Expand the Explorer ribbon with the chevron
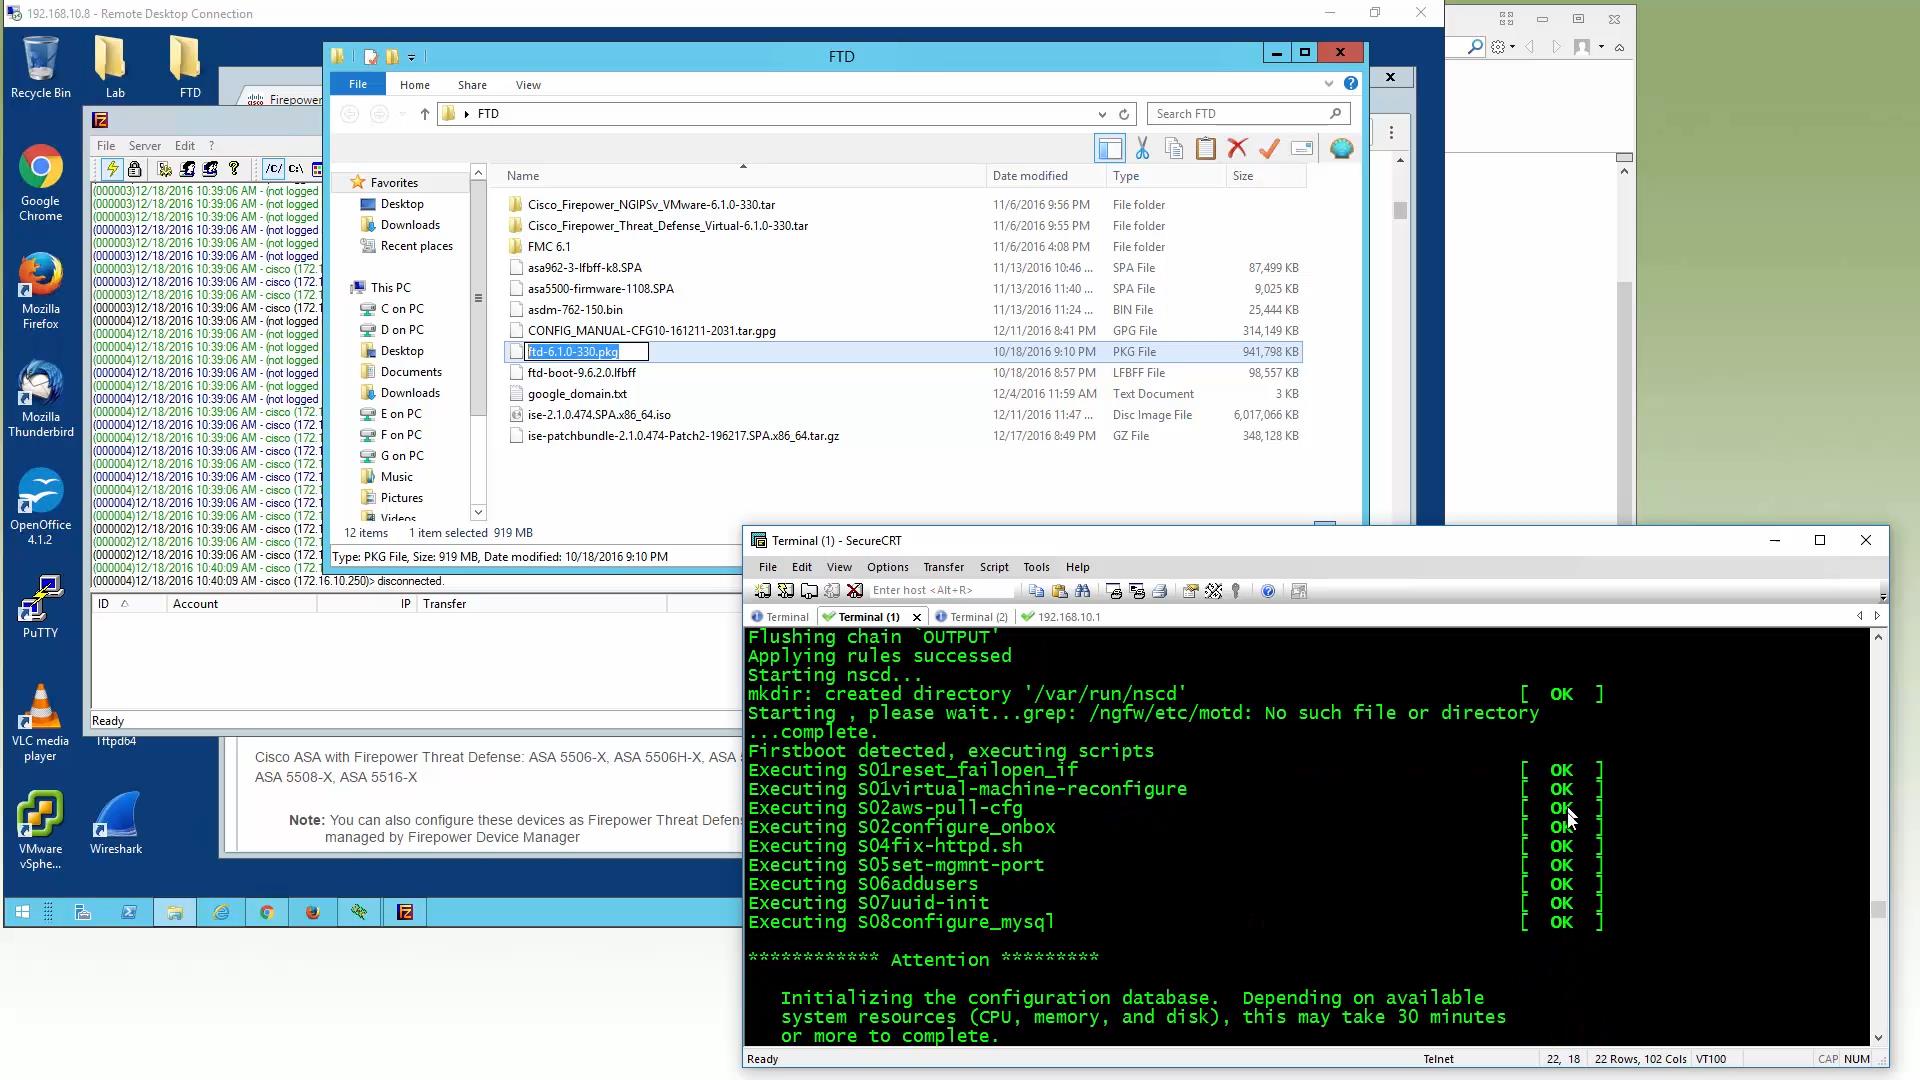 (1328, 84)
